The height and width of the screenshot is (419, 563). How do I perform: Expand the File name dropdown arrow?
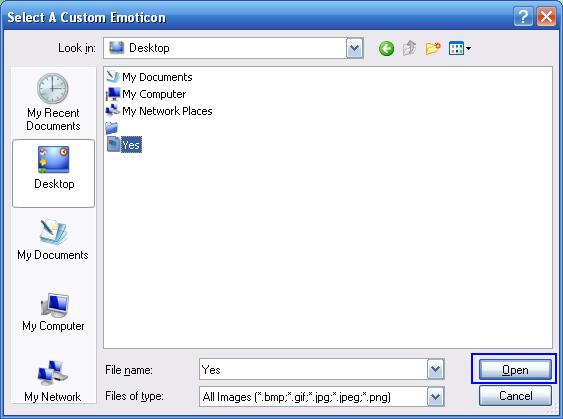[x=436, y=369]
